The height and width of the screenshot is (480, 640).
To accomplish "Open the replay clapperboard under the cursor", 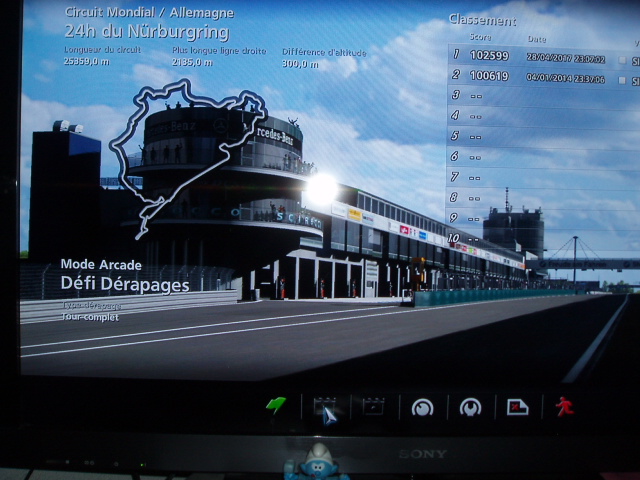I will tap(324, 406).
